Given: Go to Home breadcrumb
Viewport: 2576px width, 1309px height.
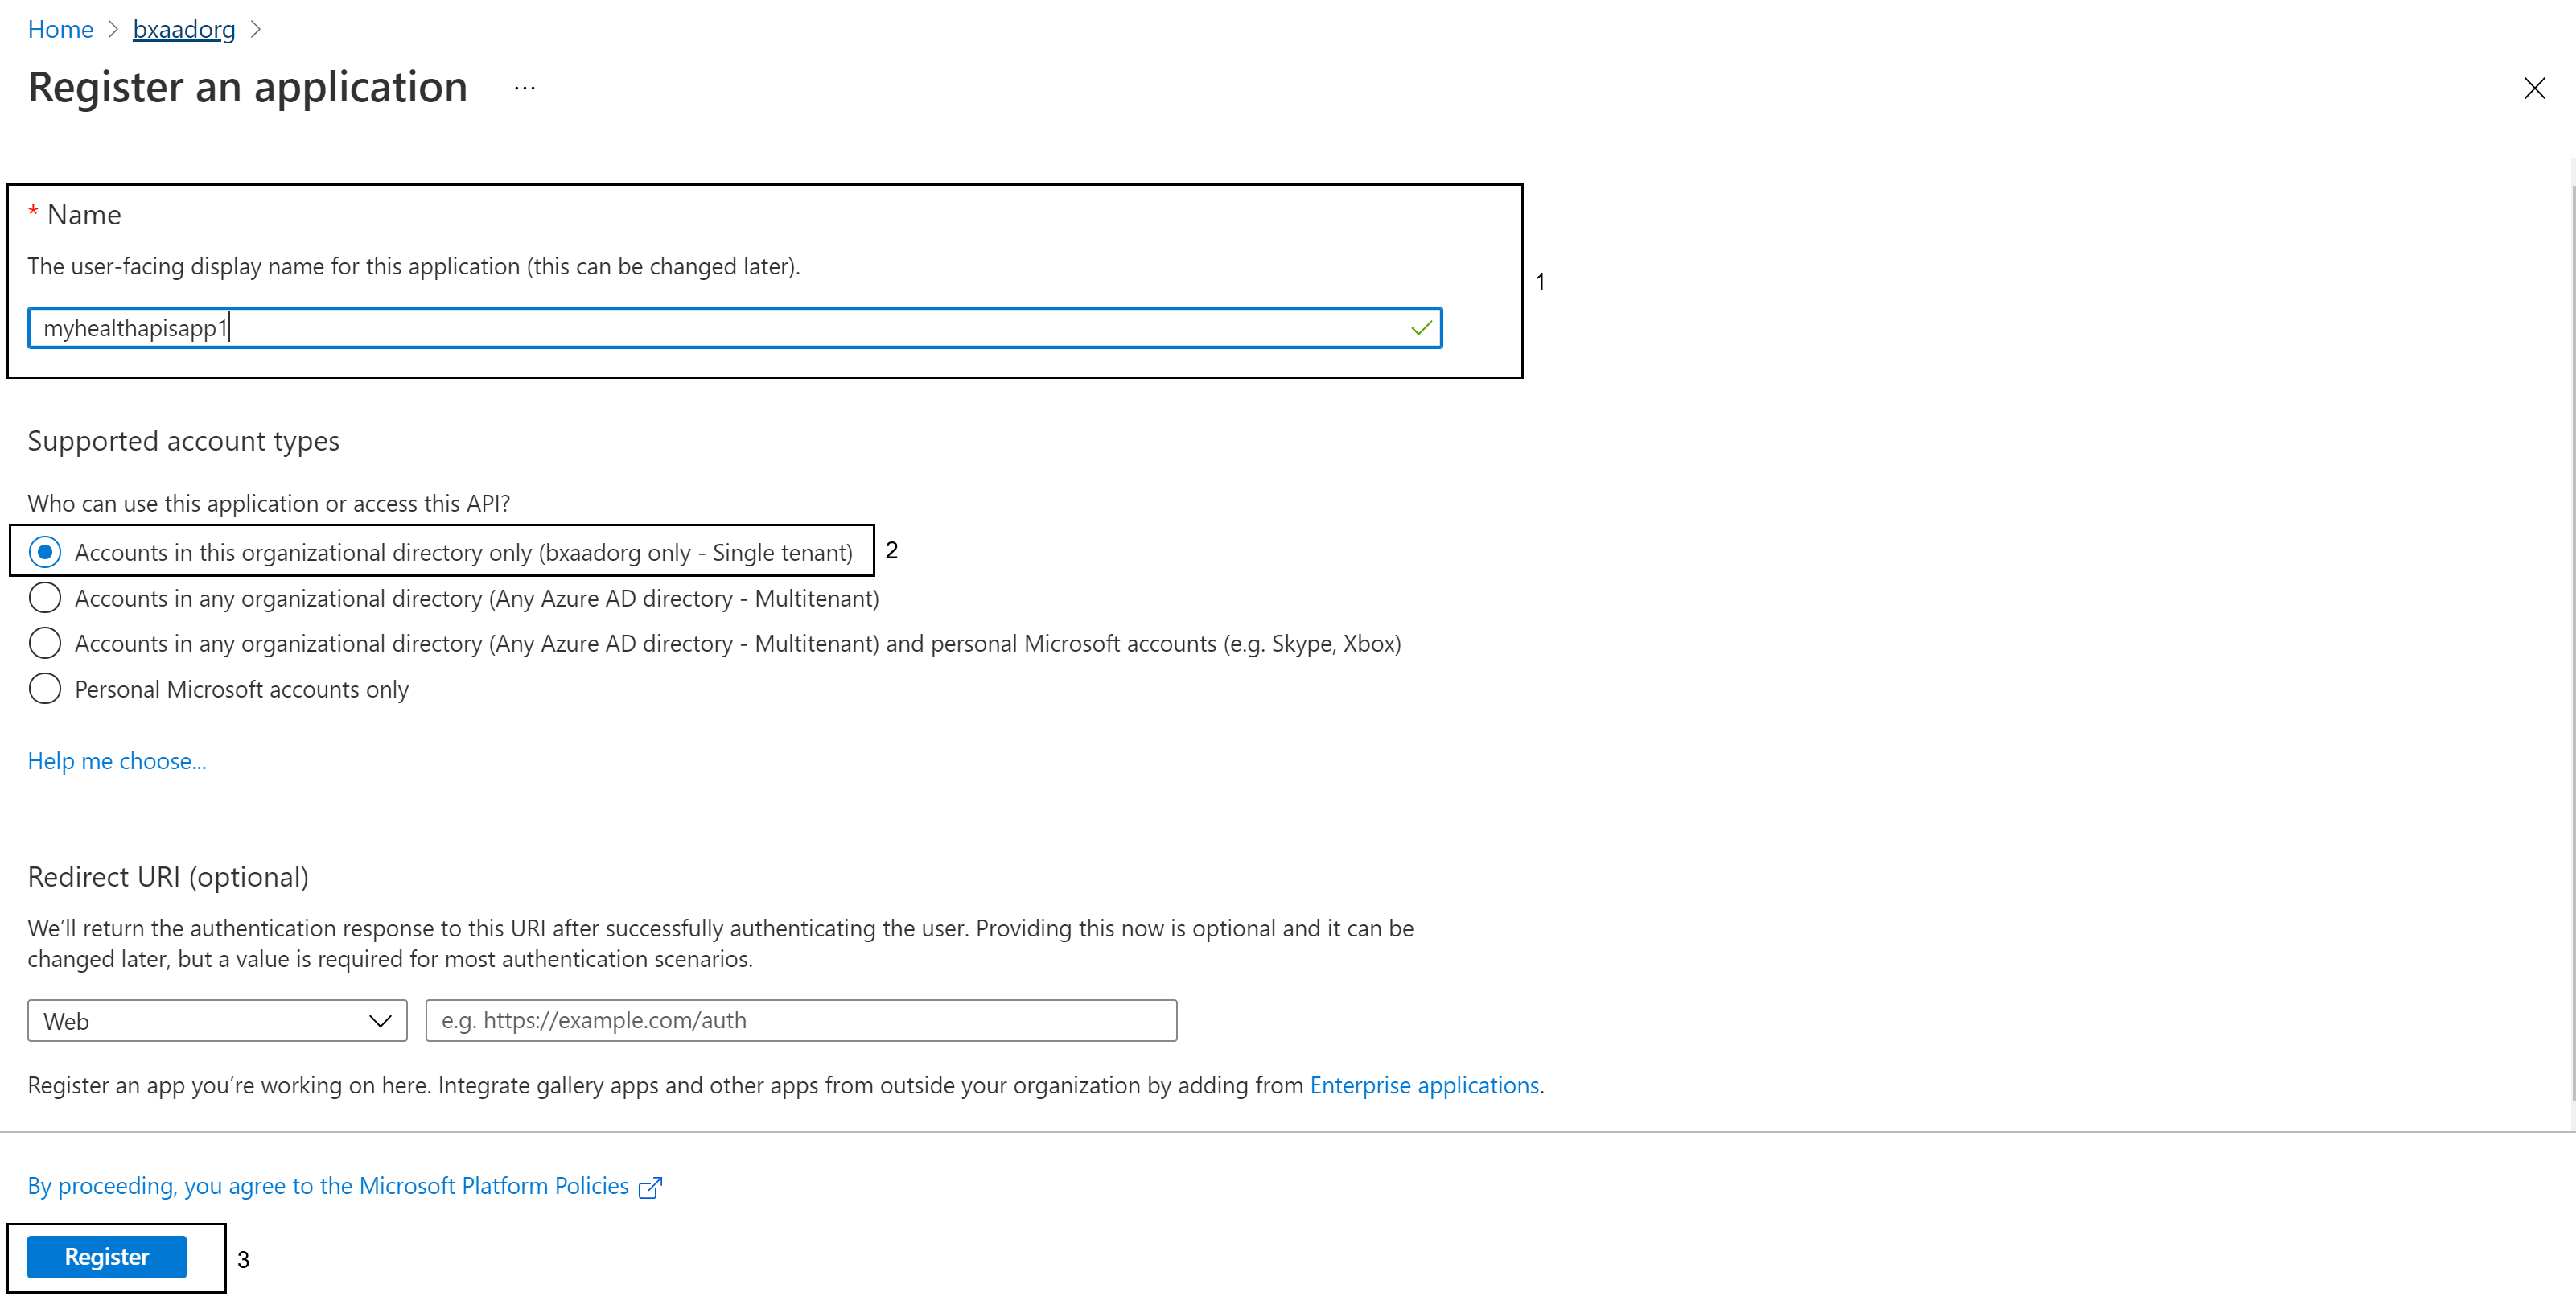Looking at the screenshot, I should [60, 29].
